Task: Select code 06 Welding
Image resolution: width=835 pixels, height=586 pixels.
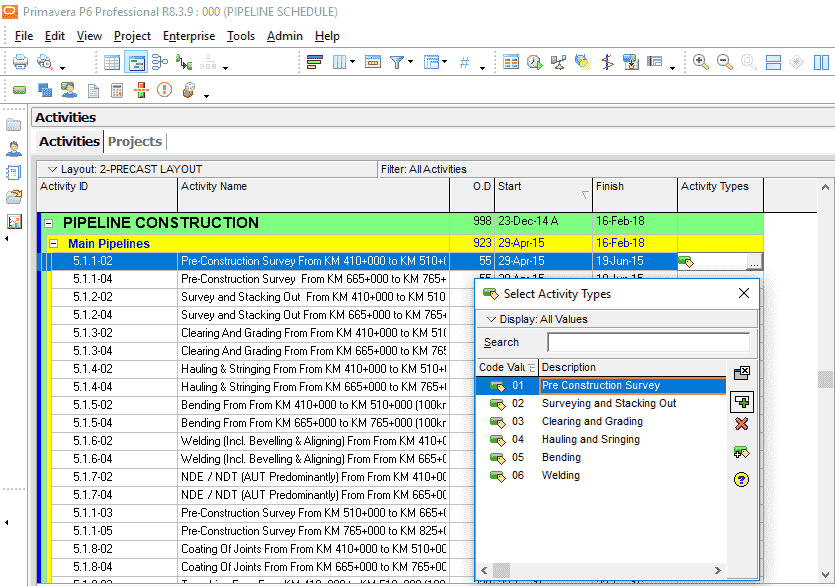Action: [x=601, y=476]
